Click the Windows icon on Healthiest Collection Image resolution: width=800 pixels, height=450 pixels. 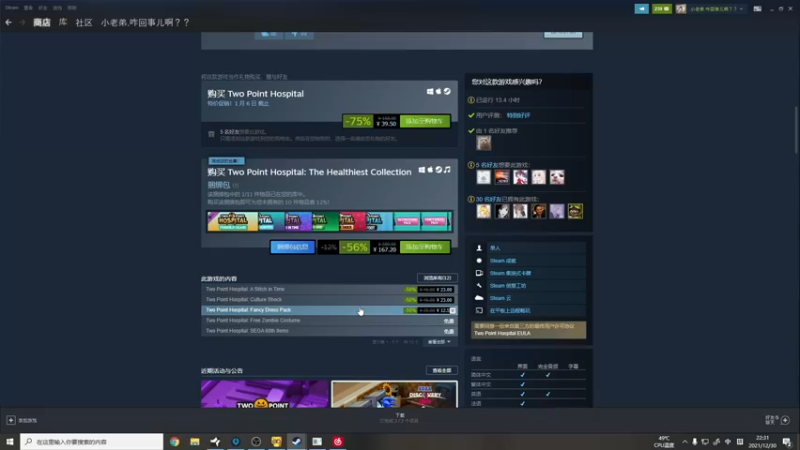click(422, 170)
